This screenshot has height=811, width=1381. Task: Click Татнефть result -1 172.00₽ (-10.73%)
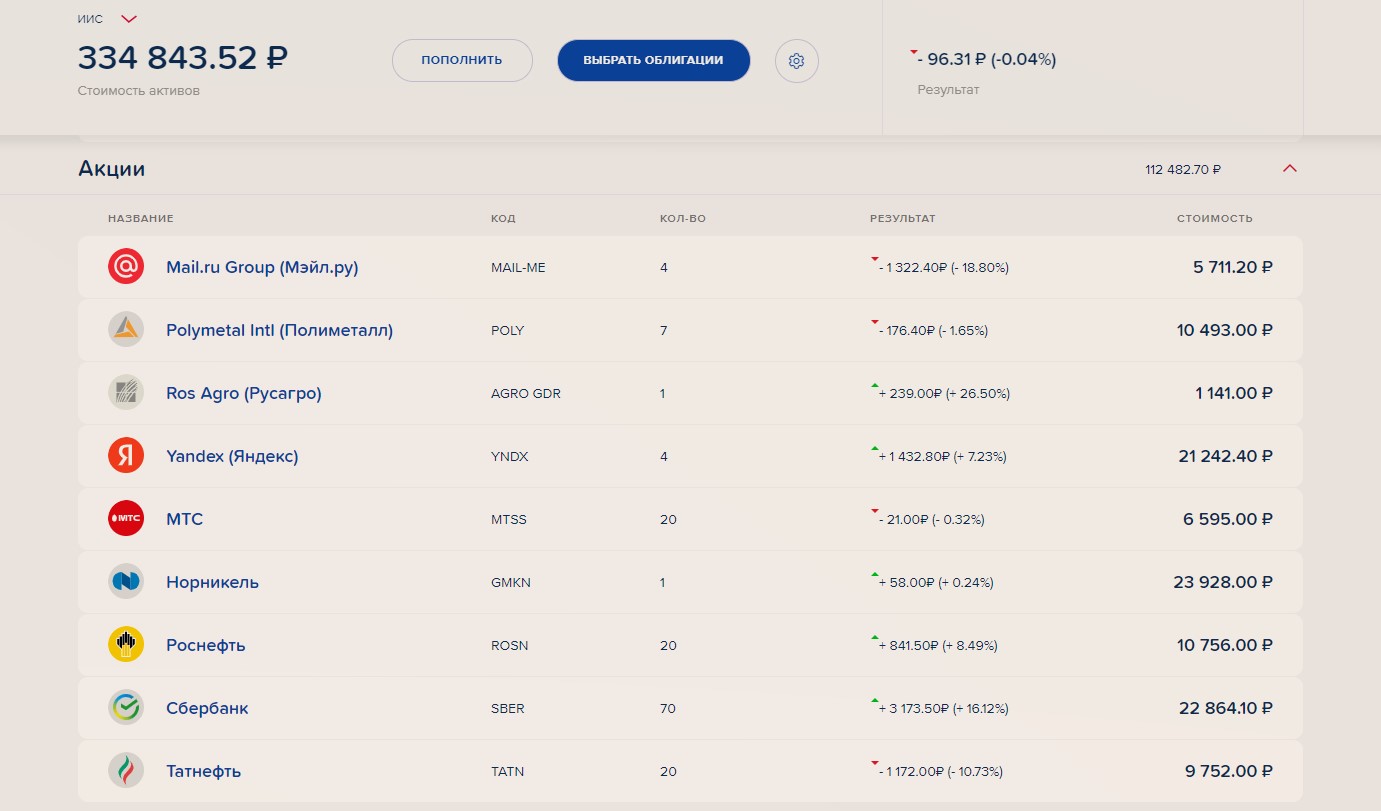[940, 772]
